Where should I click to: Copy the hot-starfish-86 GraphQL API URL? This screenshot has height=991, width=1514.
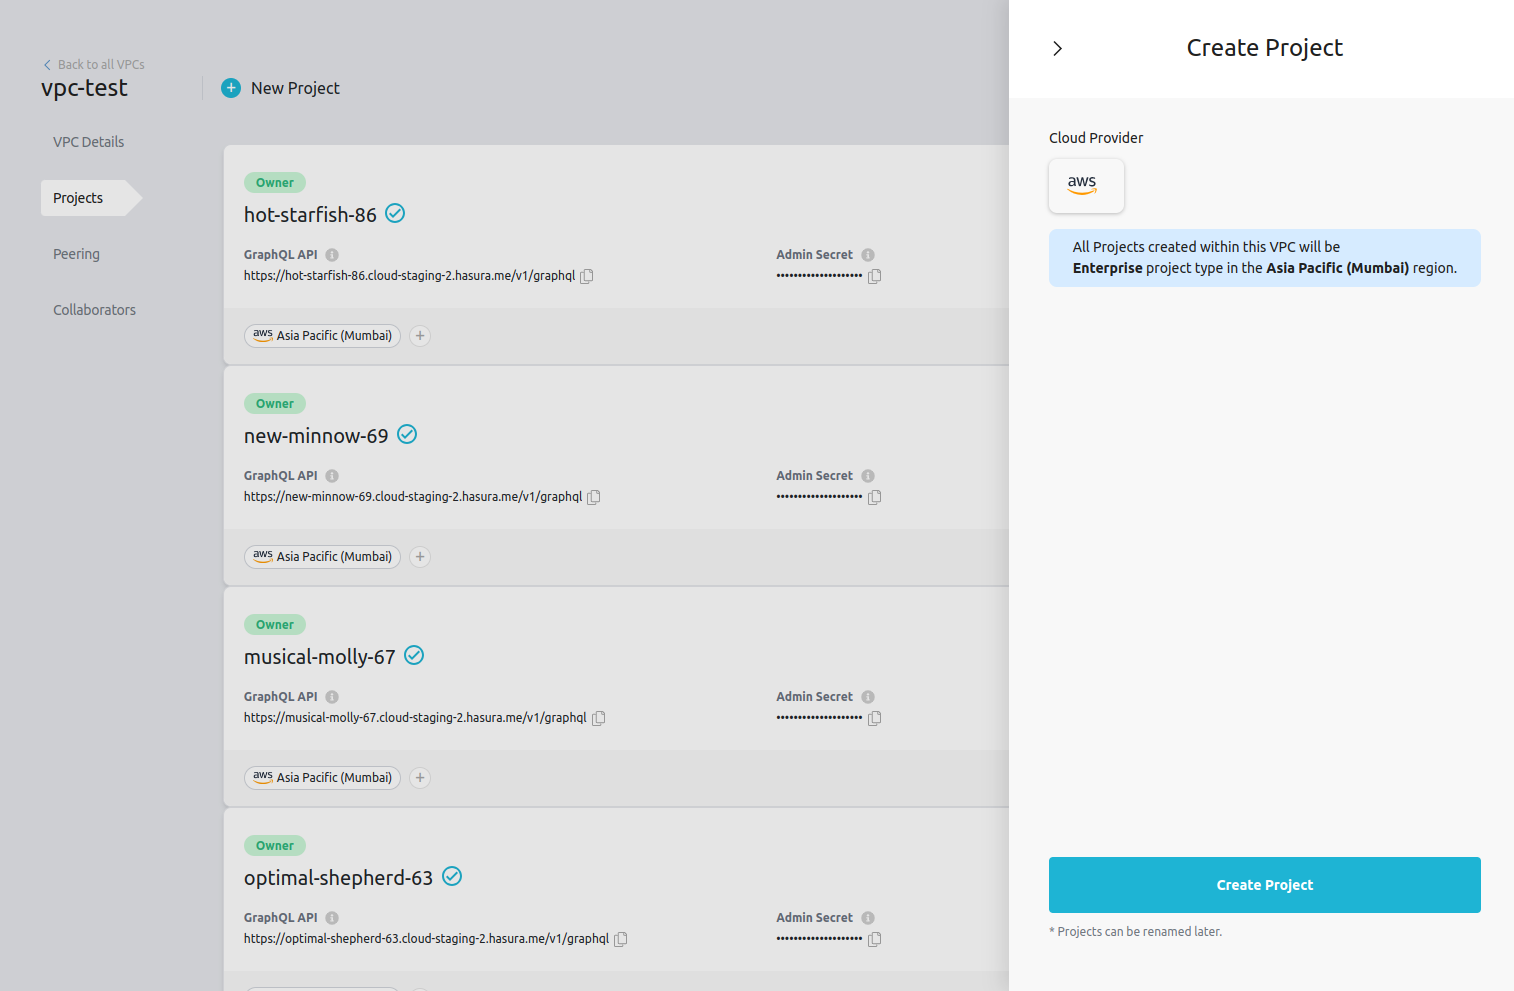pos(587,276)
